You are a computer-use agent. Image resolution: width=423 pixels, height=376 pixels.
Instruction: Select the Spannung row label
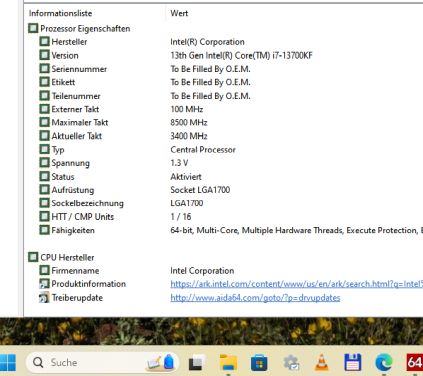[71, 163]
